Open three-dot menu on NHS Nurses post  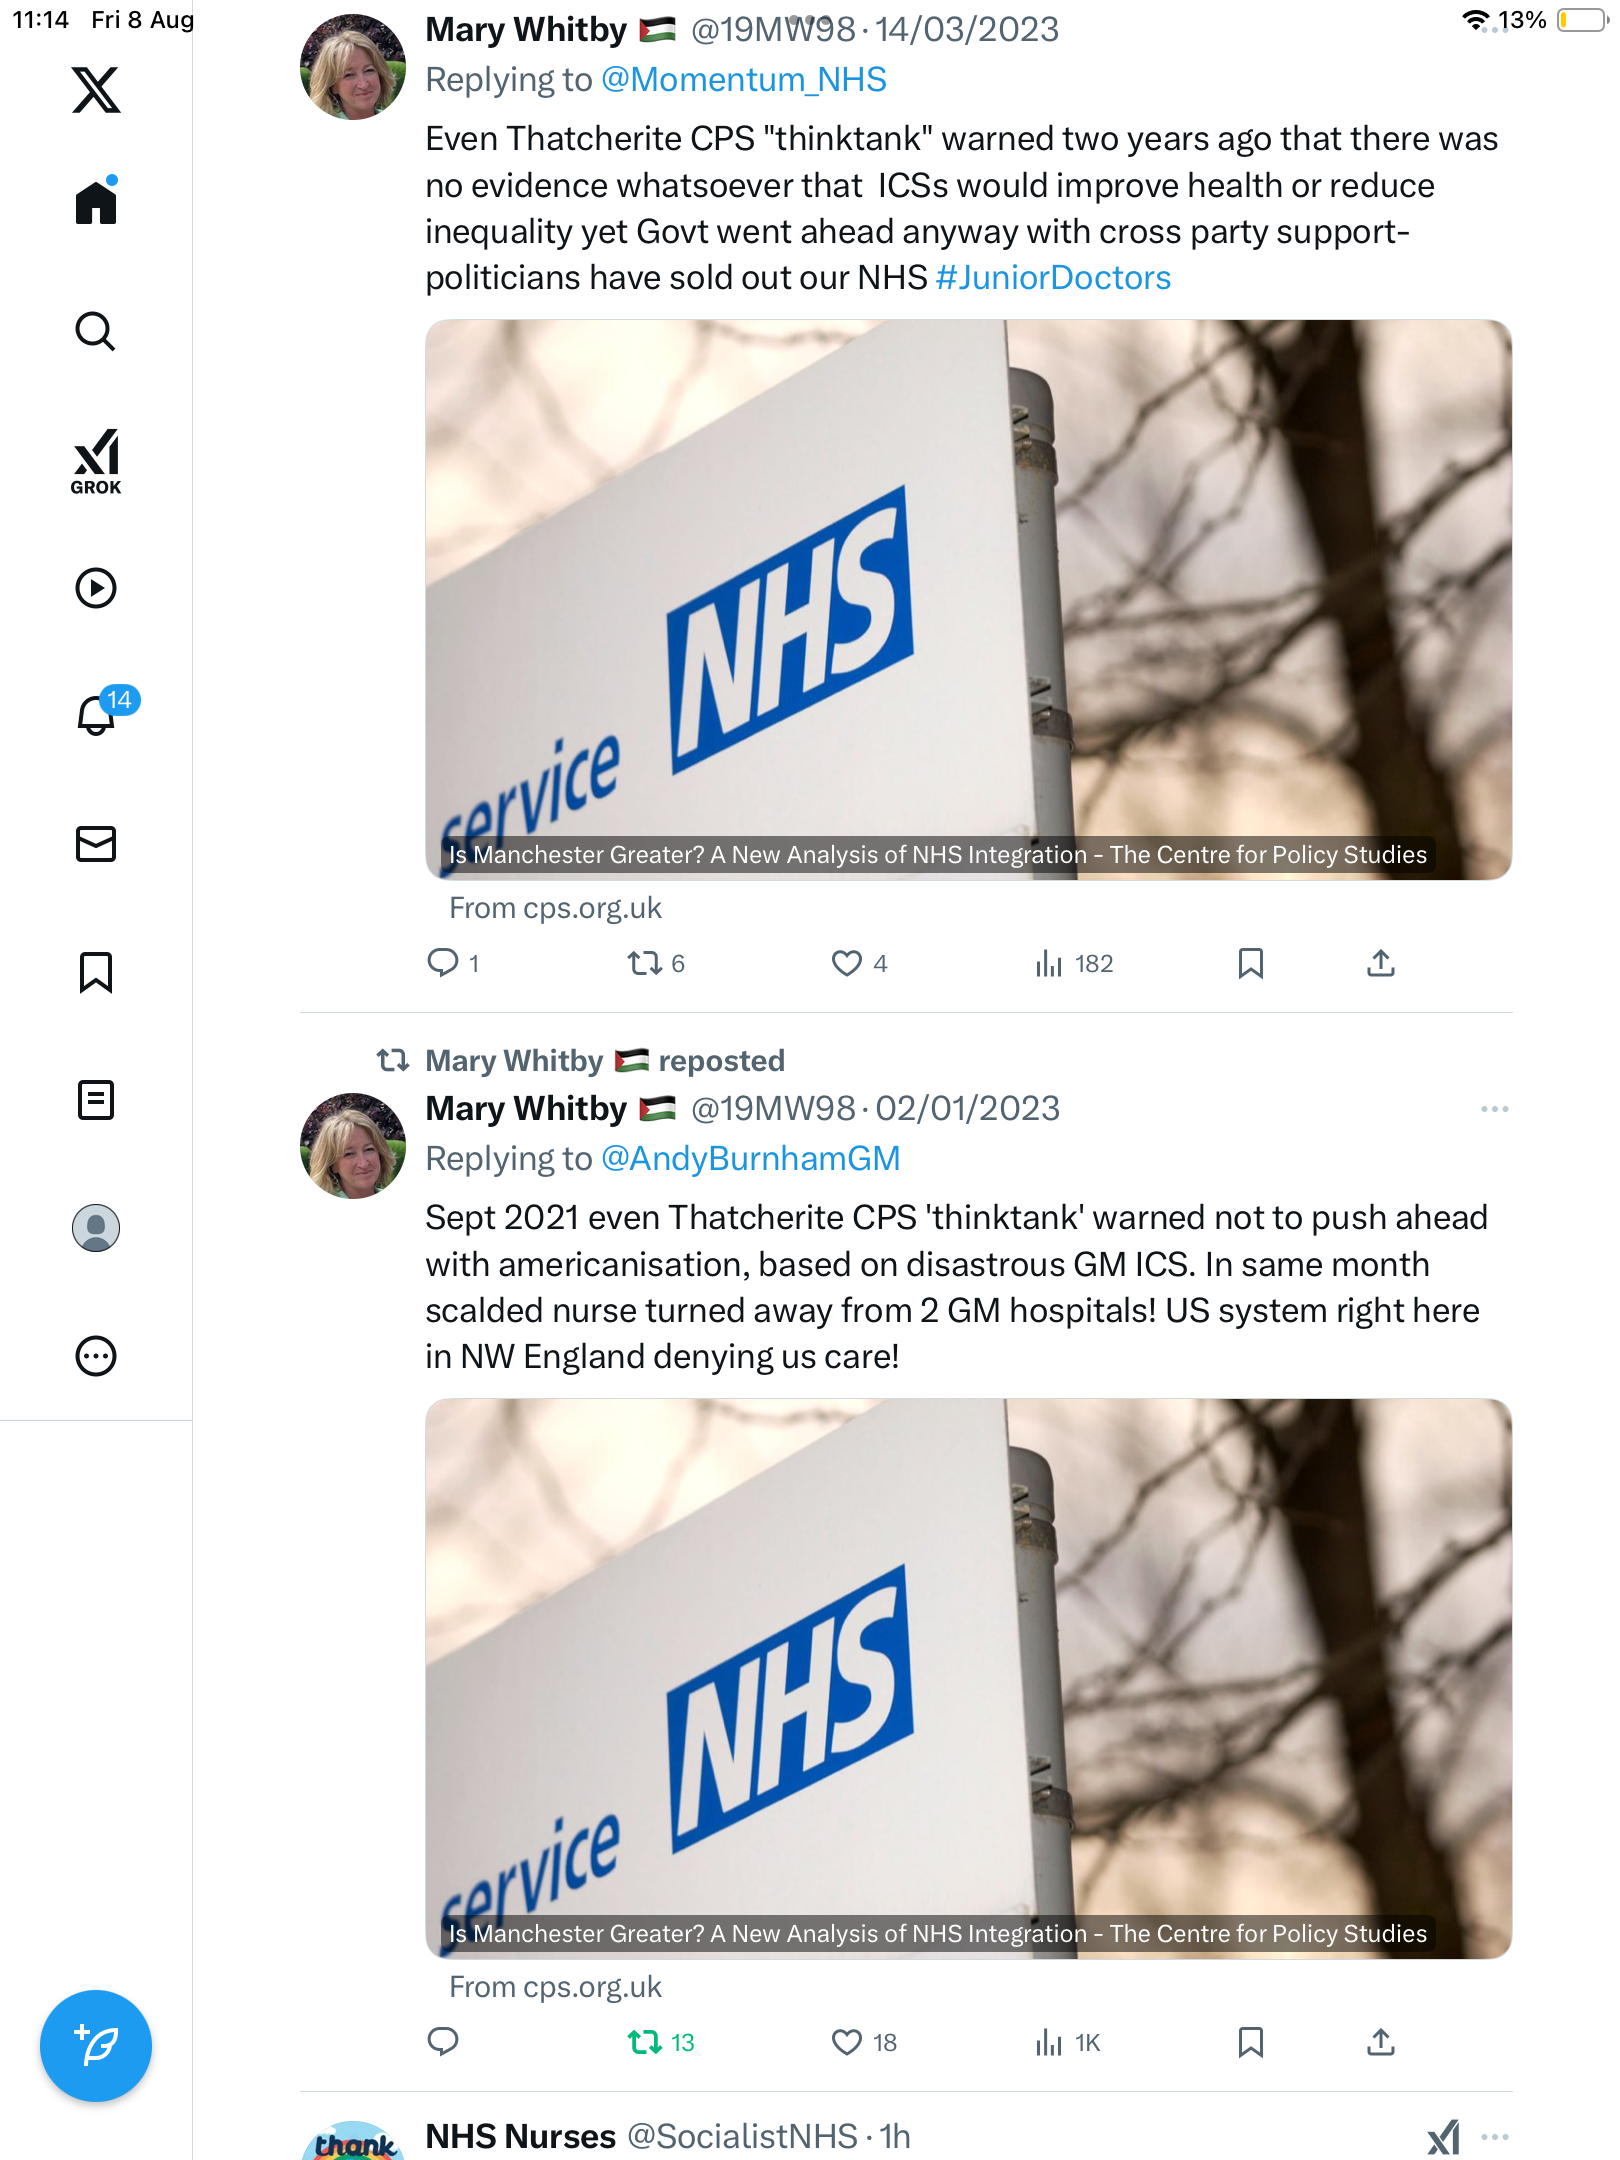(1494, 2137)
